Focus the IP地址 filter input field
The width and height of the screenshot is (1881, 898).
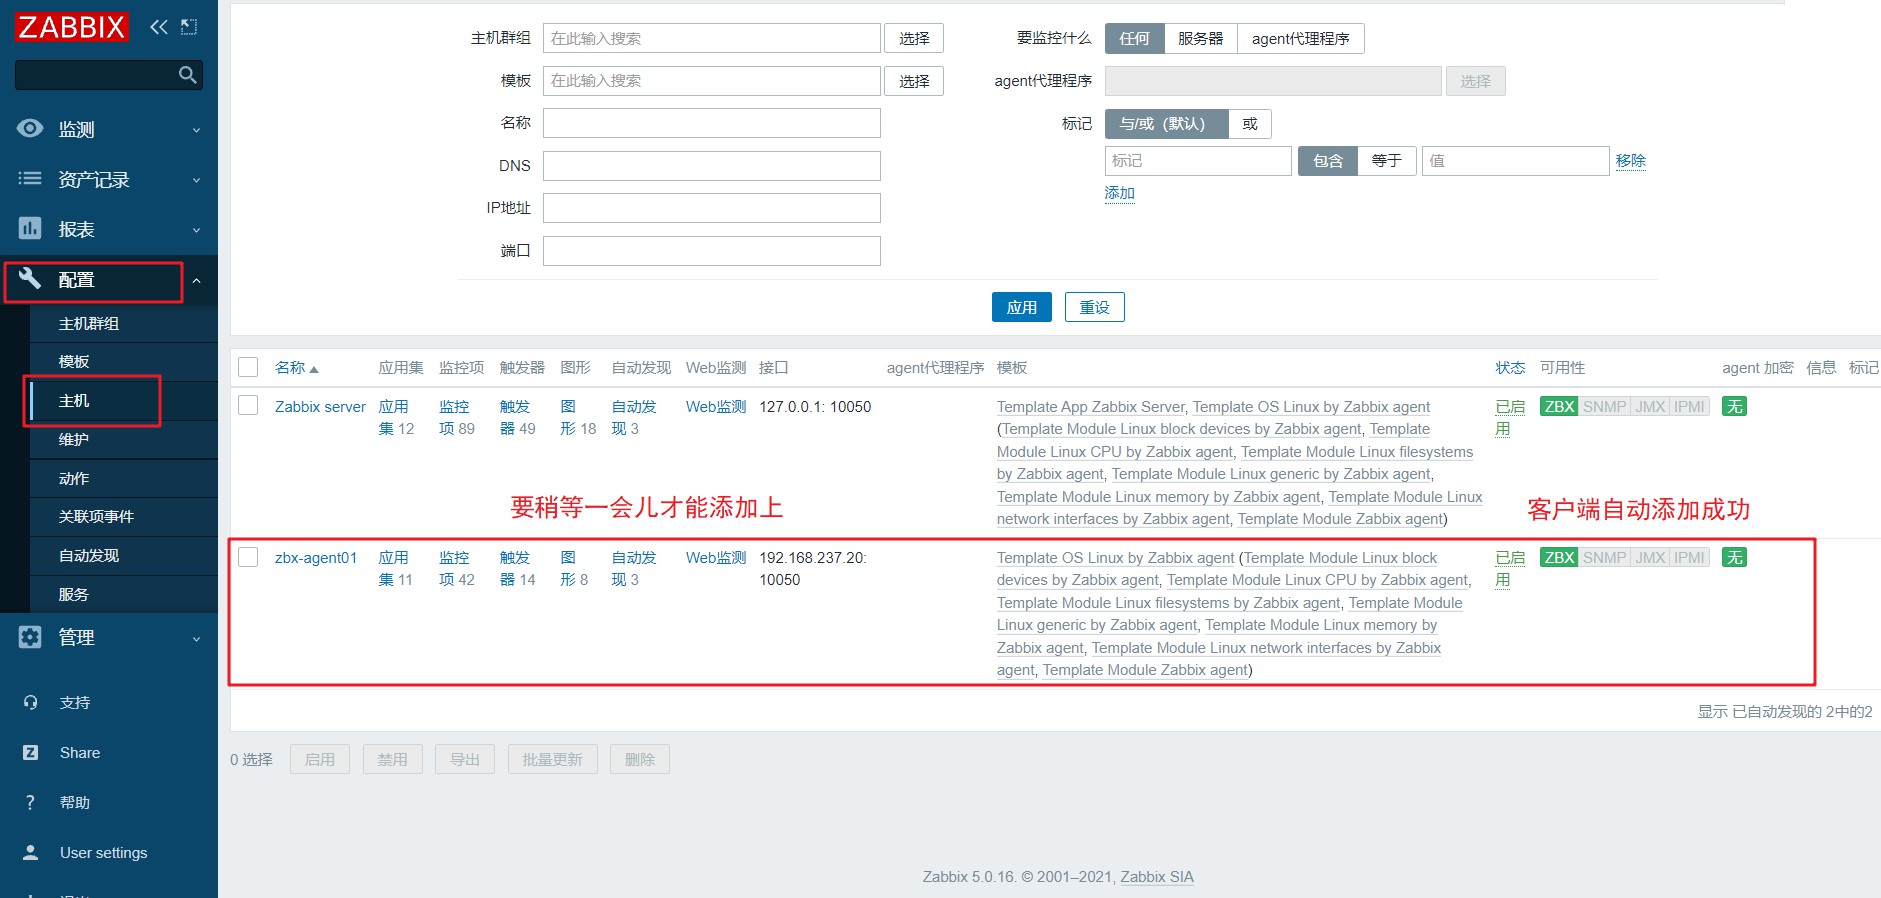pyautogui.click(x=711, y=208)
